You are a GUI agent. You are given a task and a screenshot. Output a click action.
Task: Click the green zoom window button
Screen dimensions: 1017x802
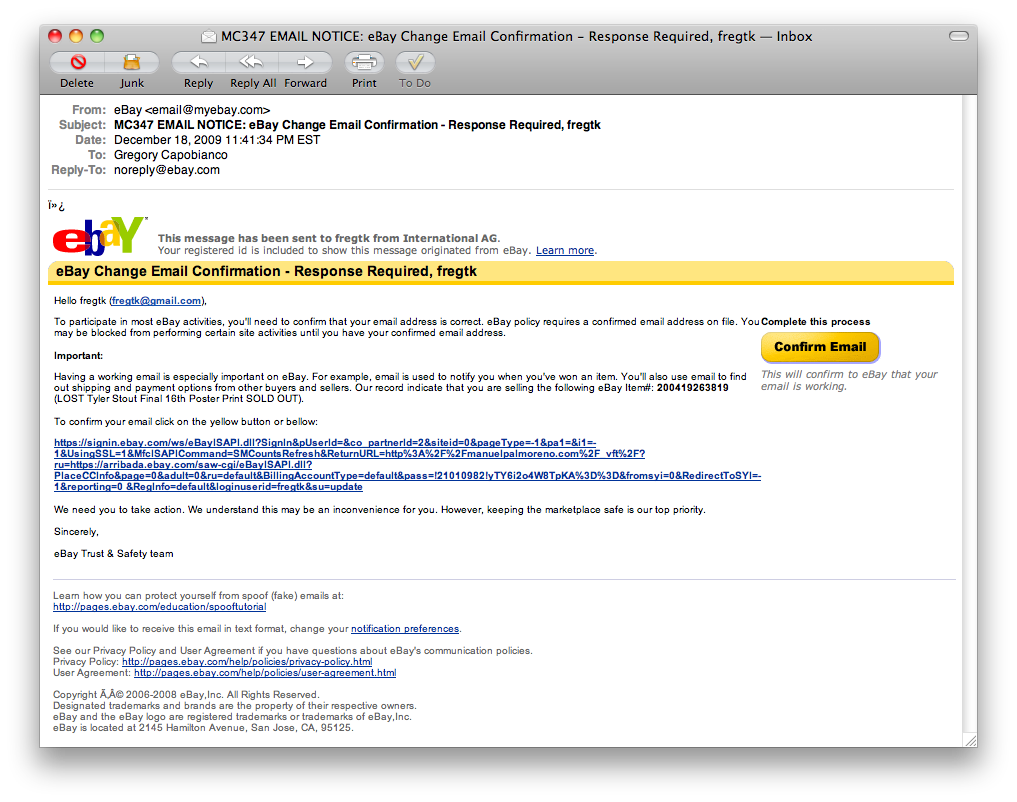97,36
